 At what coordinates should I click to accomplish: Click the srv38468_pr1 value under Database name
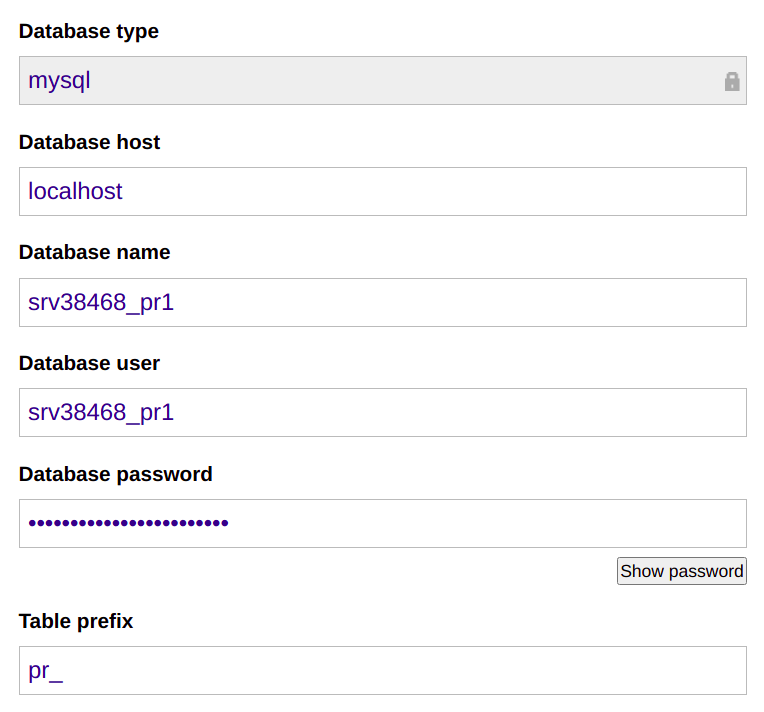(101, 302)
